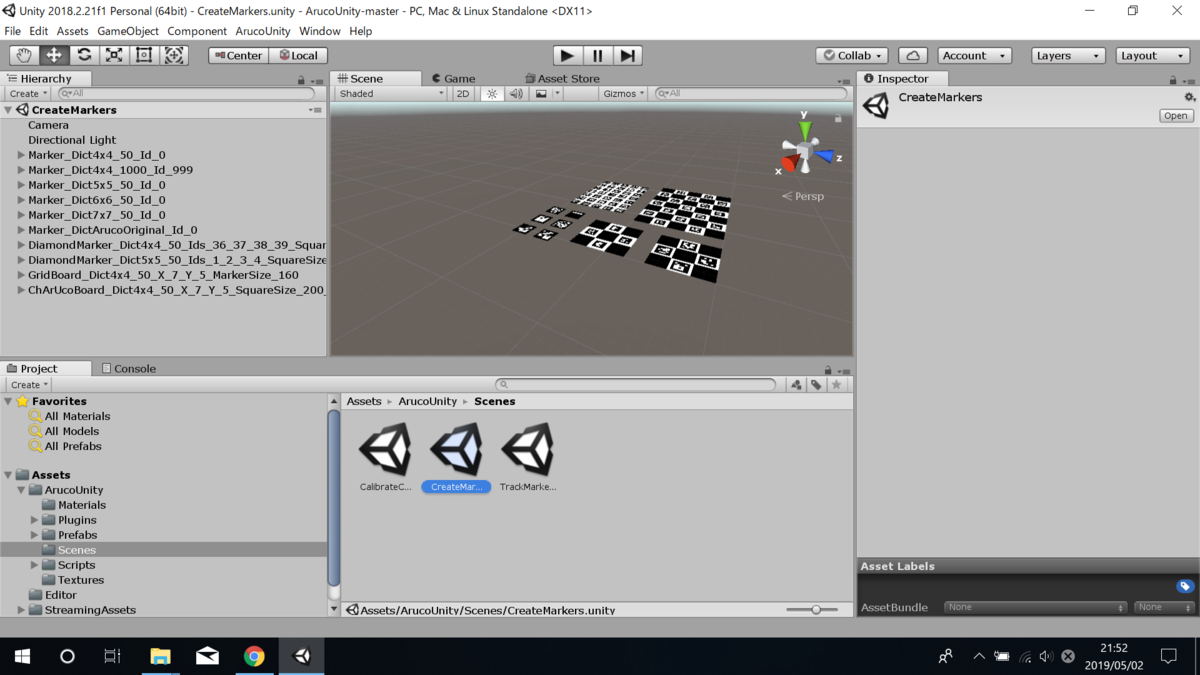The height and width of the screenshot is (675, 1200).
Task: Select the Rotate tool
Action: tap(84, 55)
